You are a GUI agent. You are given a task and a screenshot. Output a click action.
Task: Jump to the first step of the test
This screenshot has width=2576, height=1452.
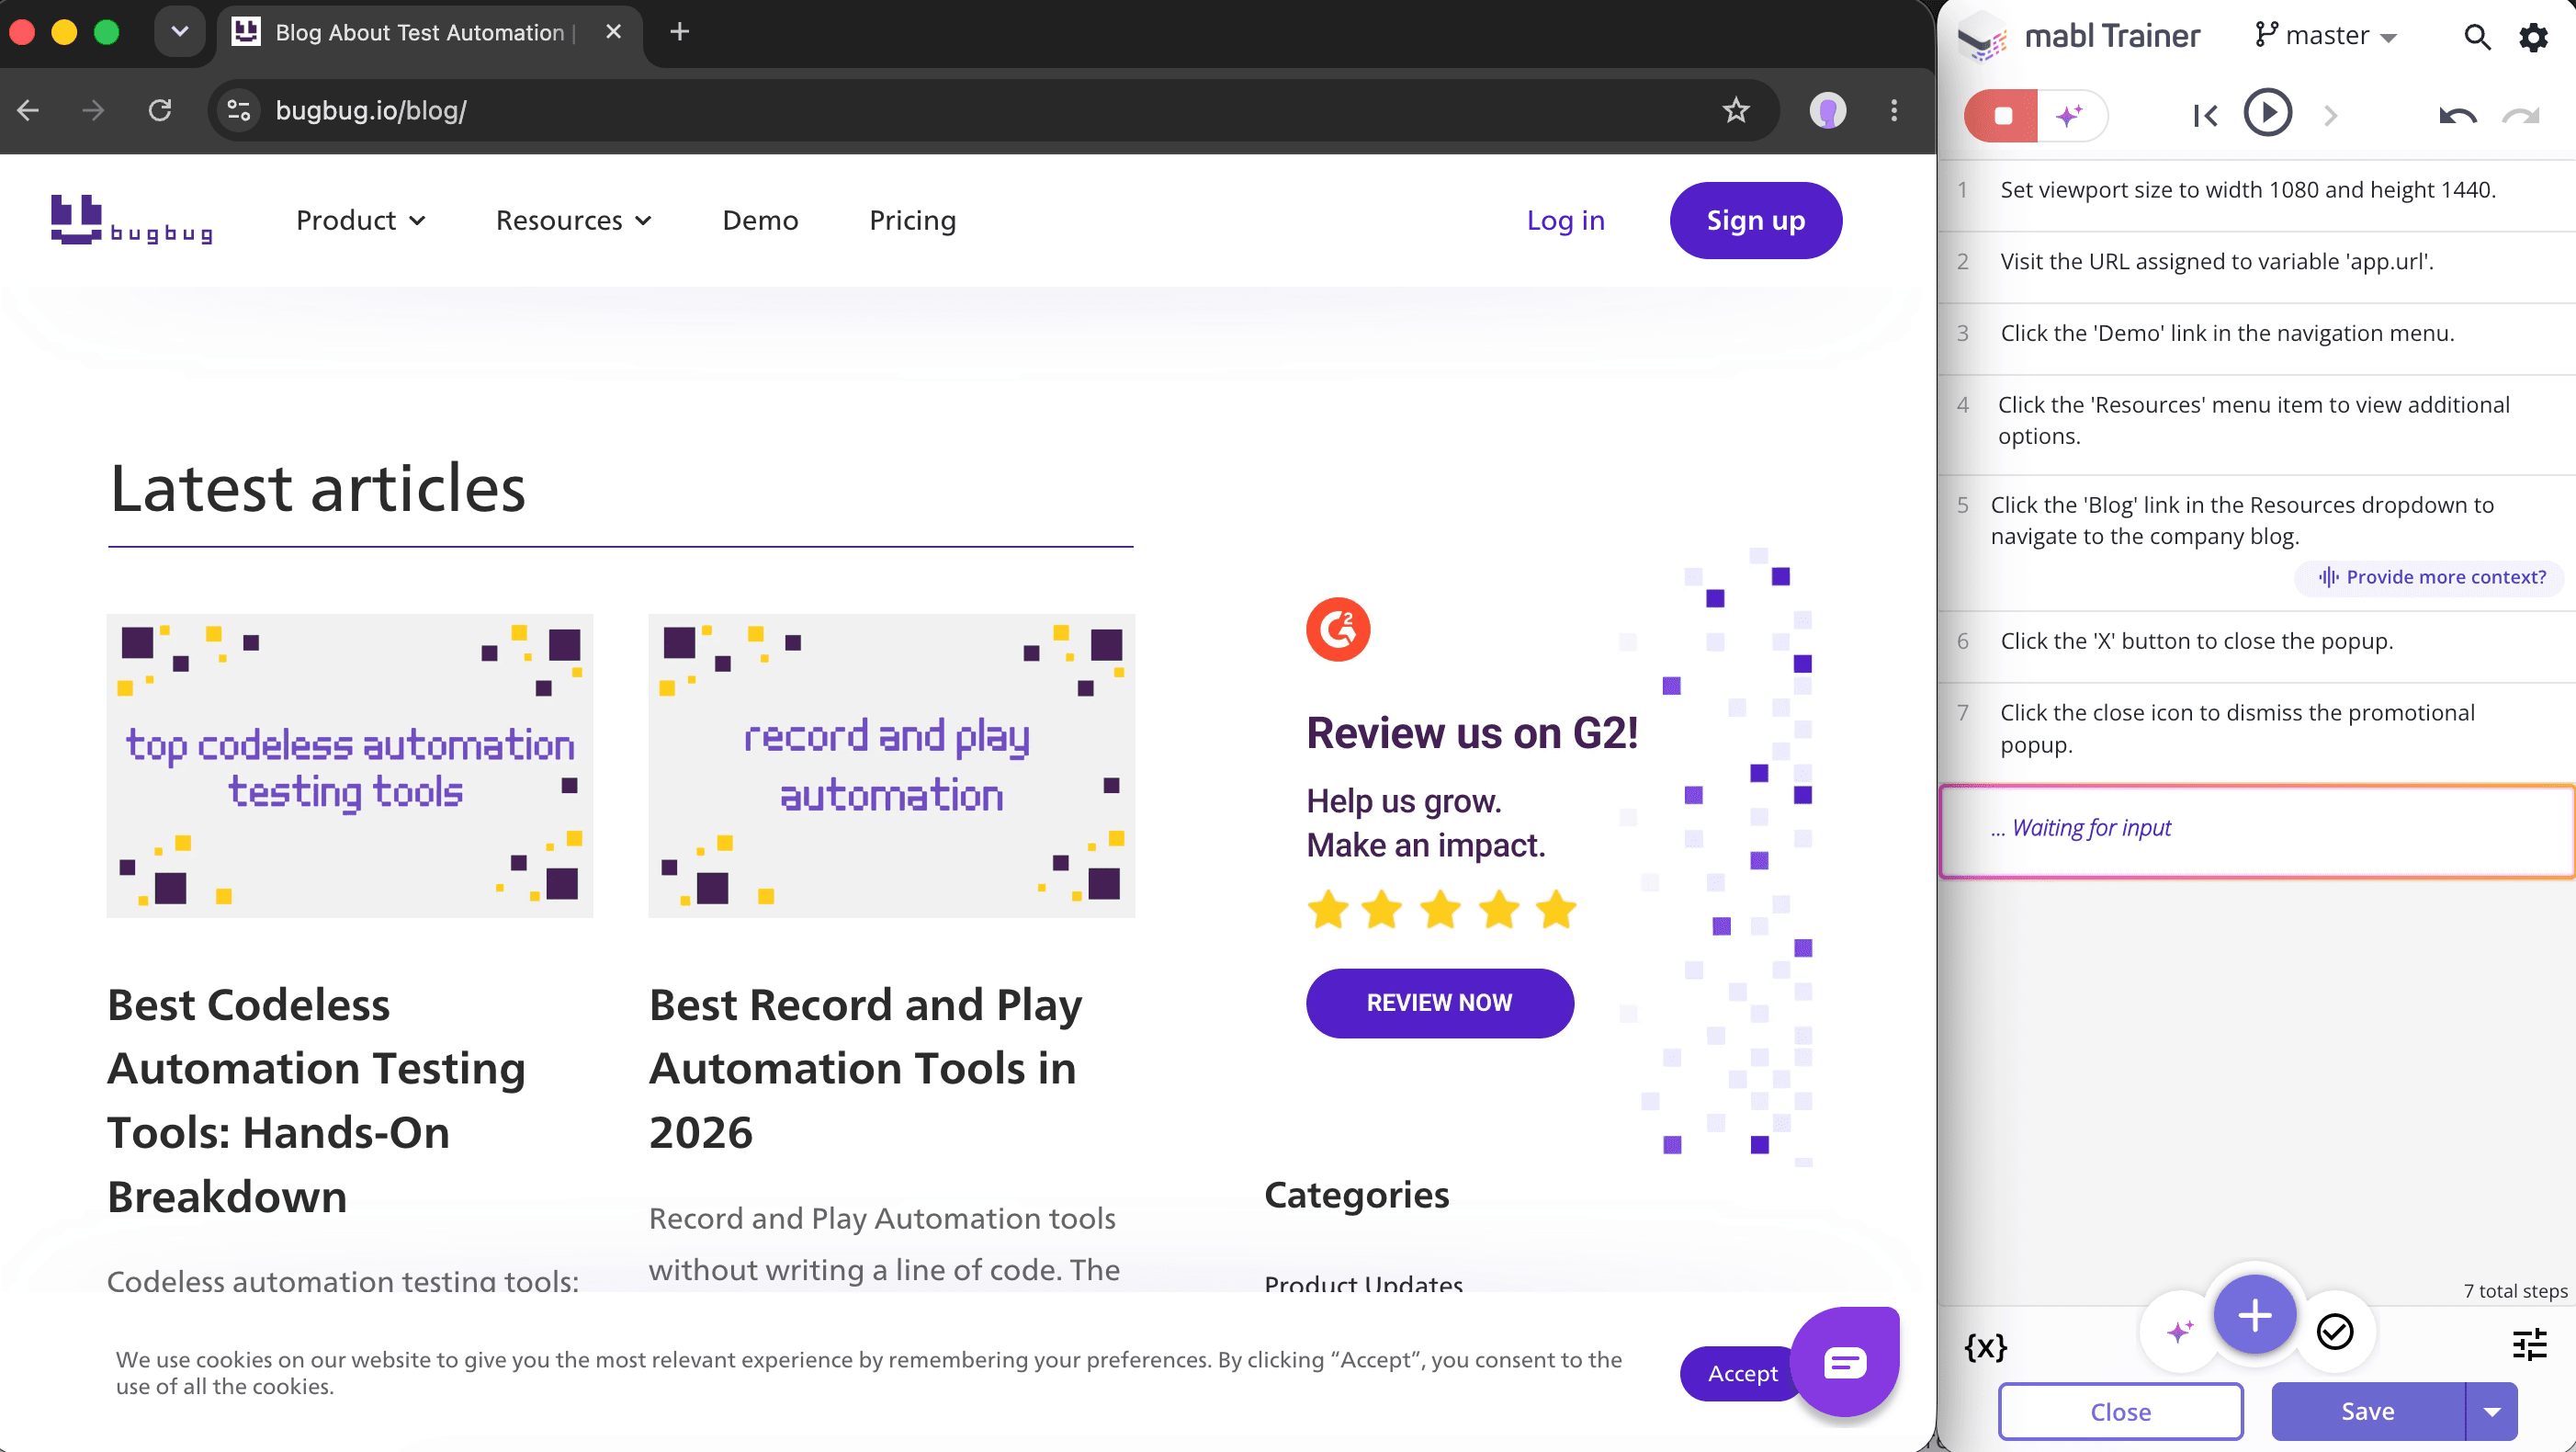2204,116
